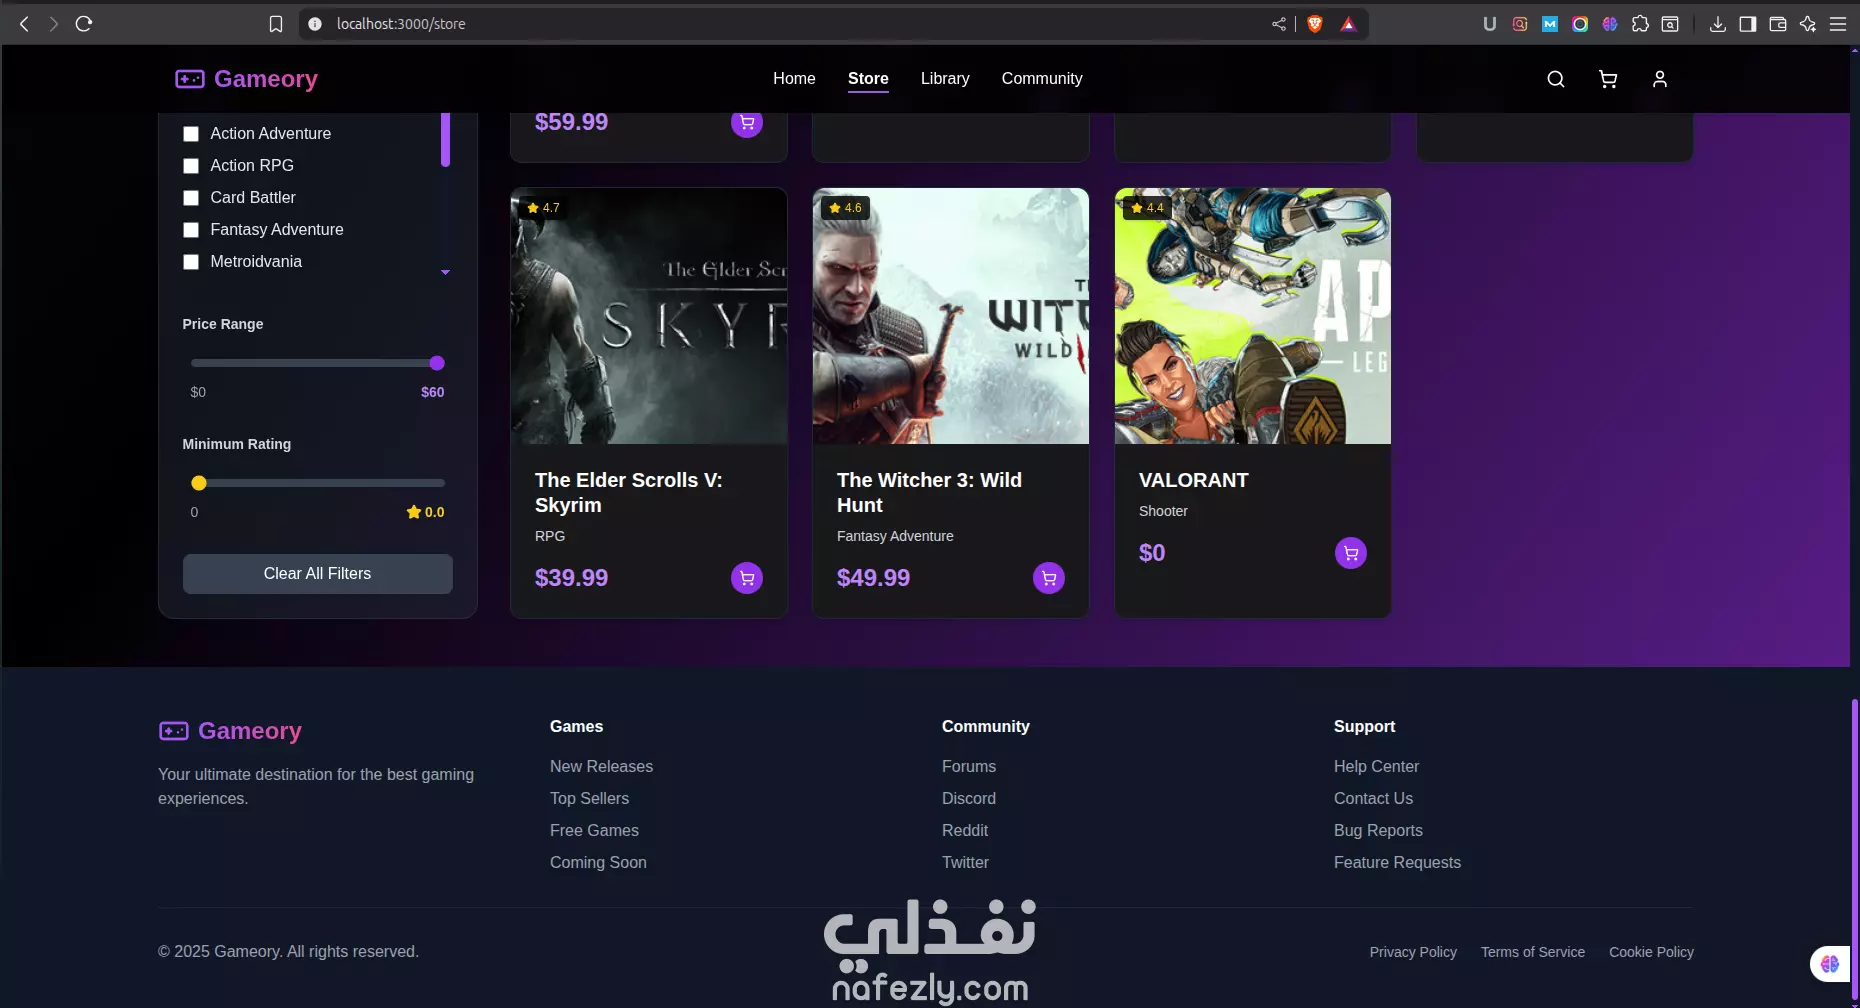The height and width of the screenshot is (1008, 1860).
Task: Open the Witcher 3 cover image
Action: coord(951,316)
